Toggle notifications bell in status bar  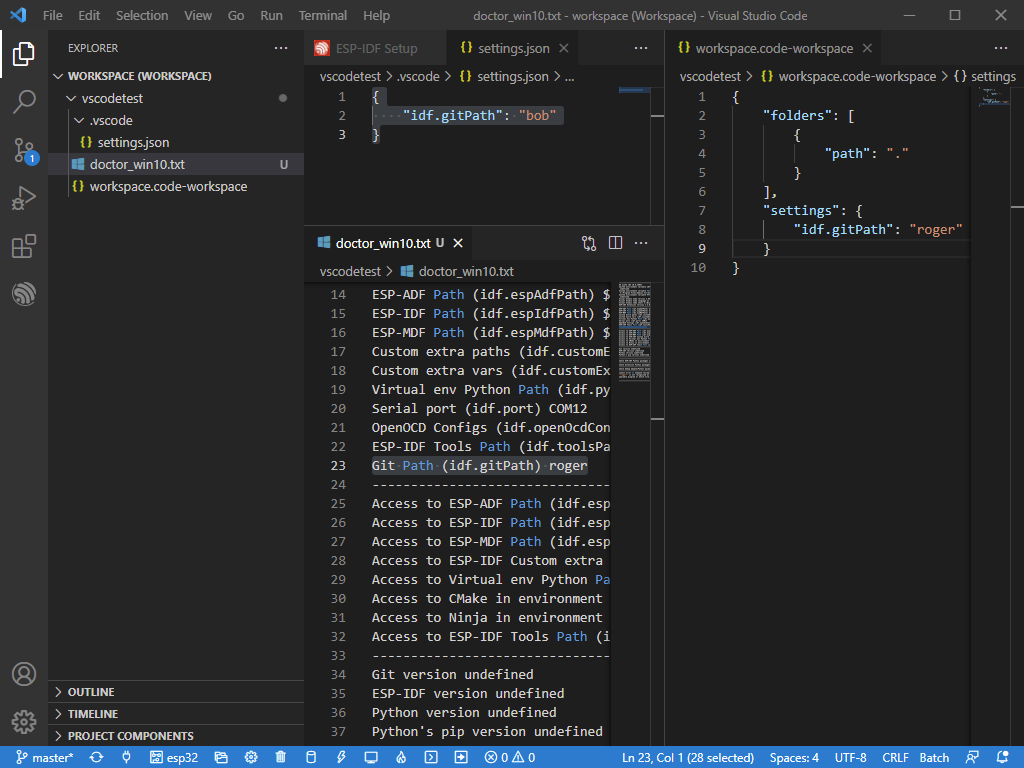(1002, 757)
